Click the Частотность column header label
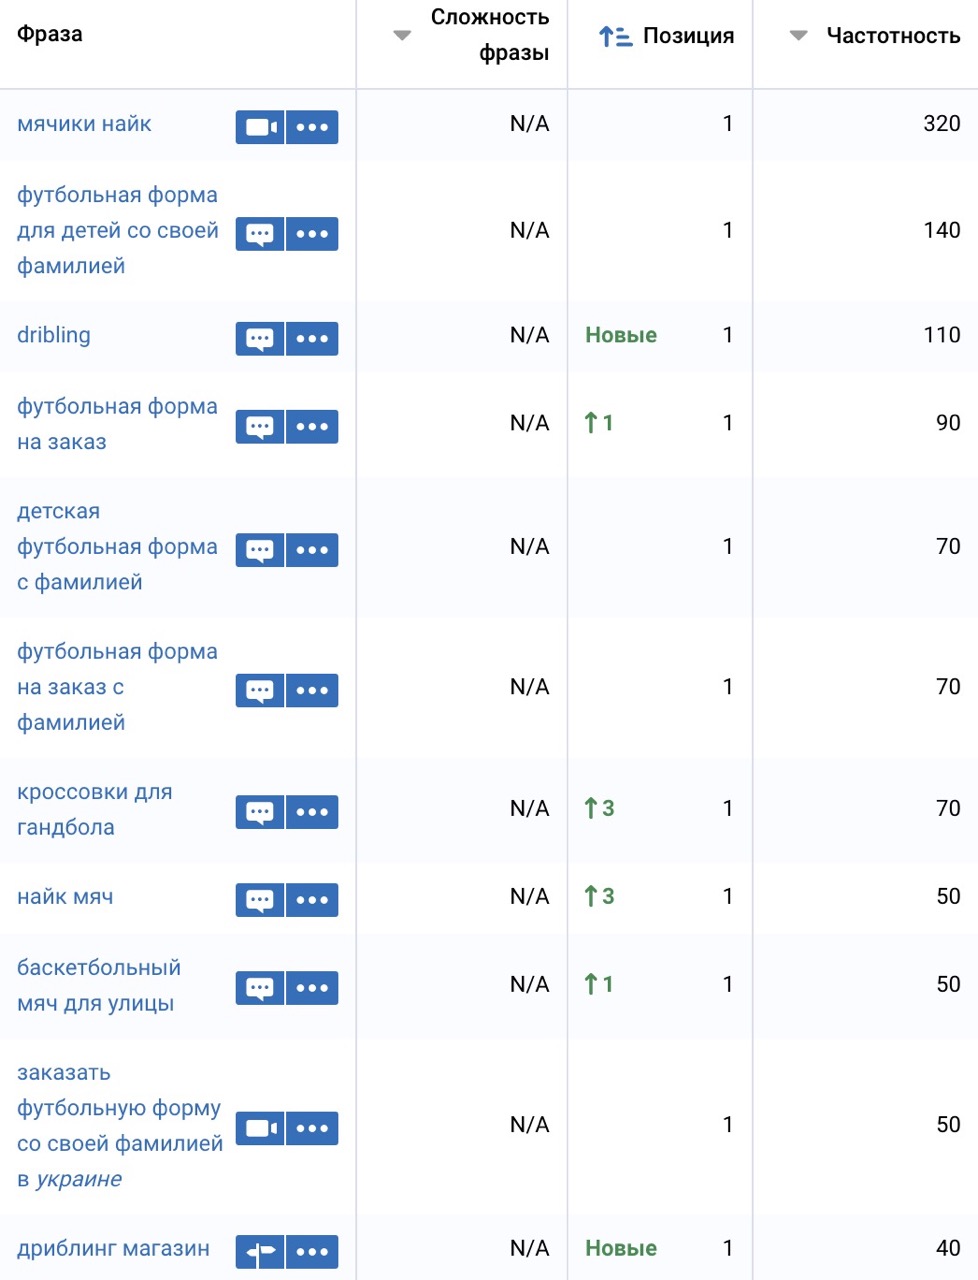Screen dimensions: 978x1280 click(x=893, y=36)
